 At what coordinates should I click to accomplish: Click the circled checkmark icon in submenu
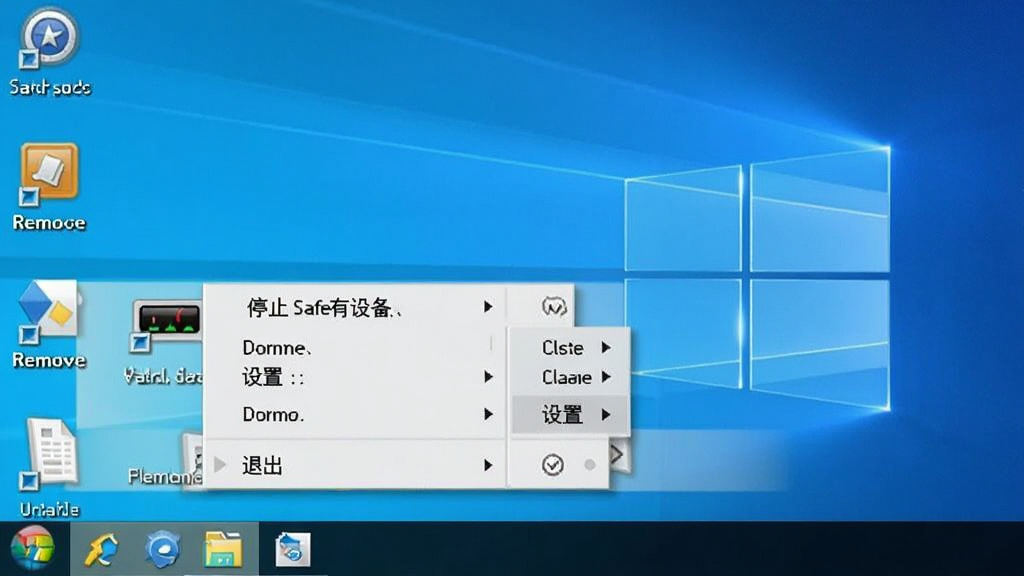pyautogui.click(x=552, y=465)
